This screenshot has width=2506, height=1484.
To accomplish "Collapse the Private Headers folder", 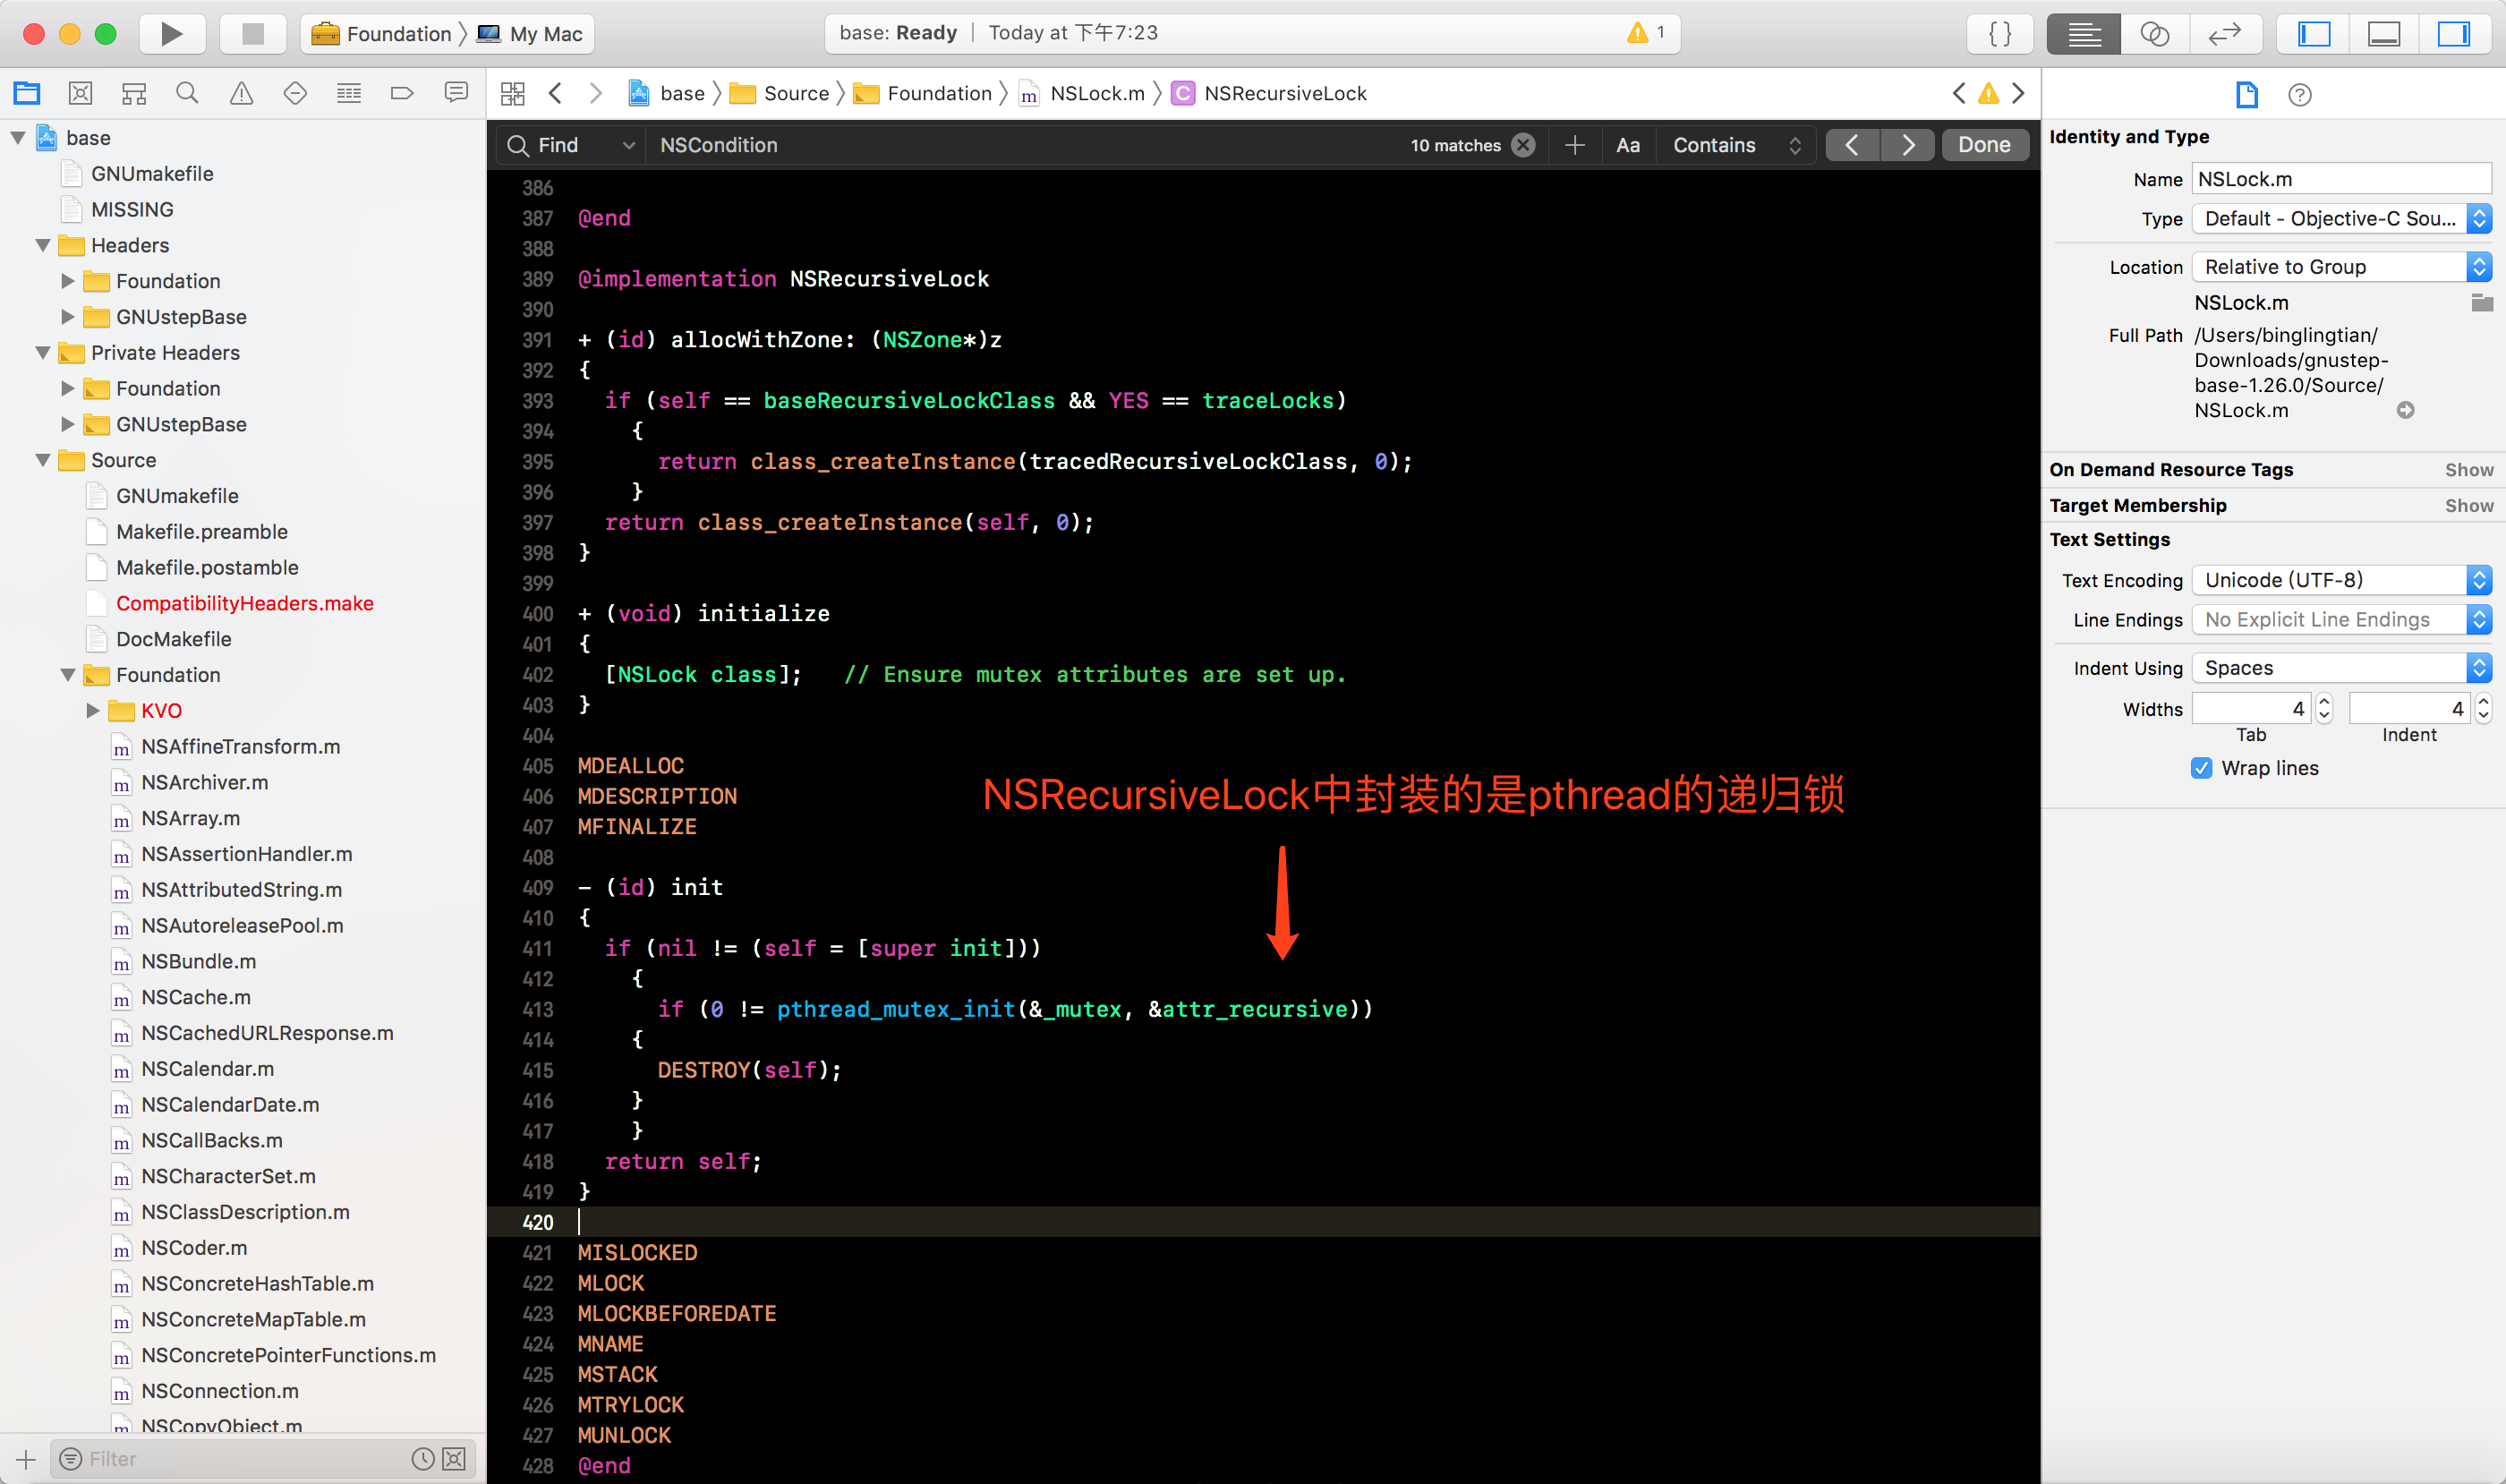I will click(x=43, y=353).
